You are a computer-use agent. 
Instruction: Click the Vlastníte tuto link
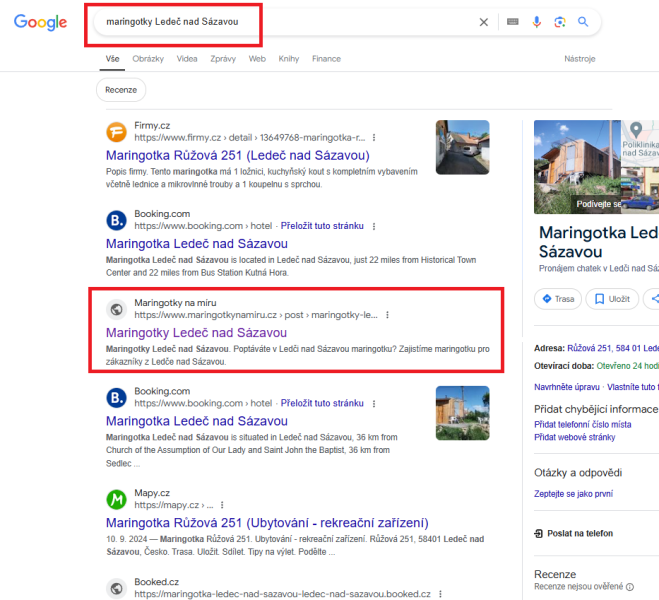633,387
